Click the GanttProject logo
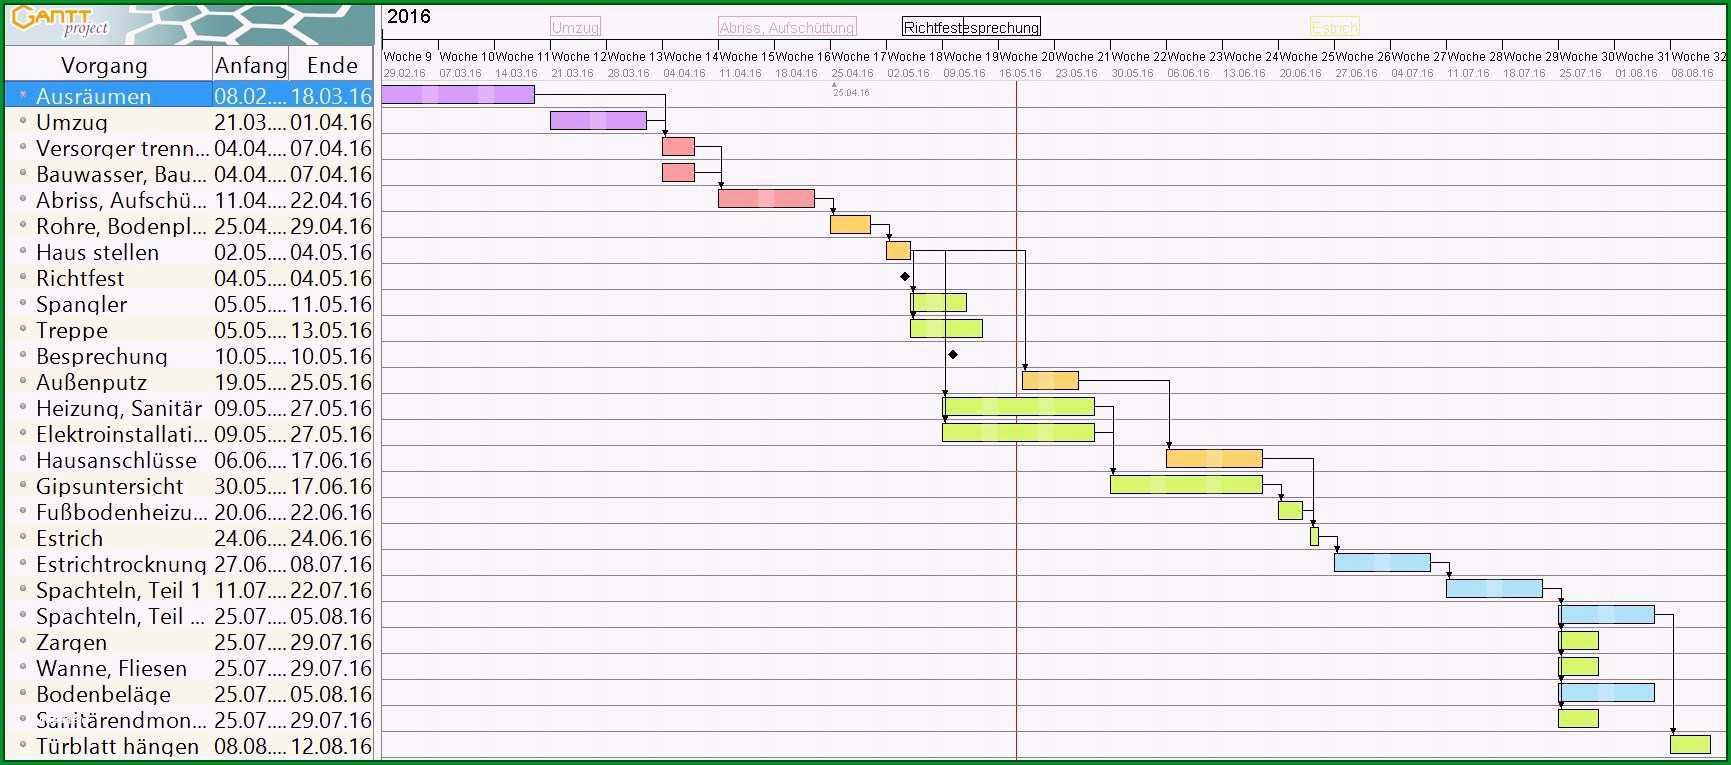This screenshot has height=765, width=1731. tap(62, 22)
